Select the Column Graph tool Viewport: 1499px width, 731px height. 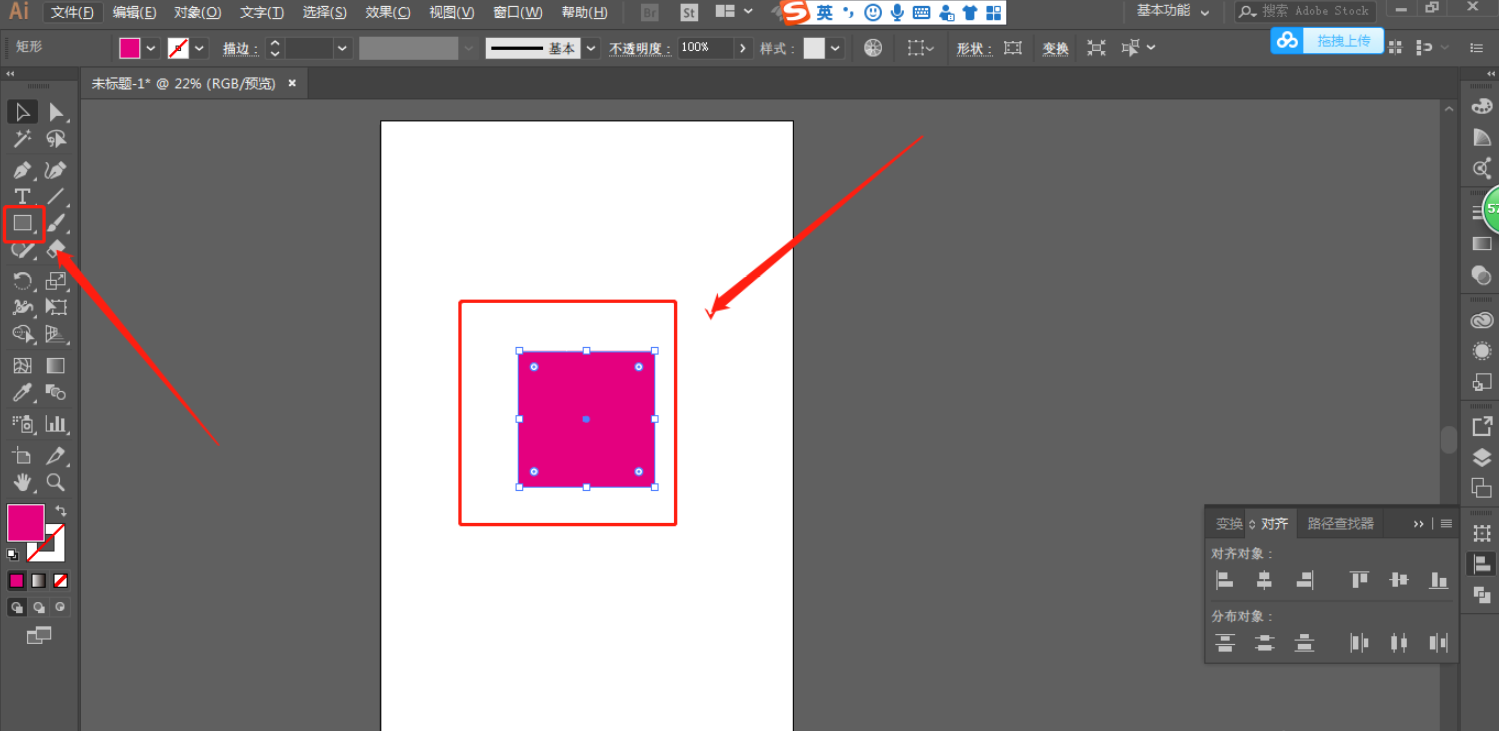56,424
